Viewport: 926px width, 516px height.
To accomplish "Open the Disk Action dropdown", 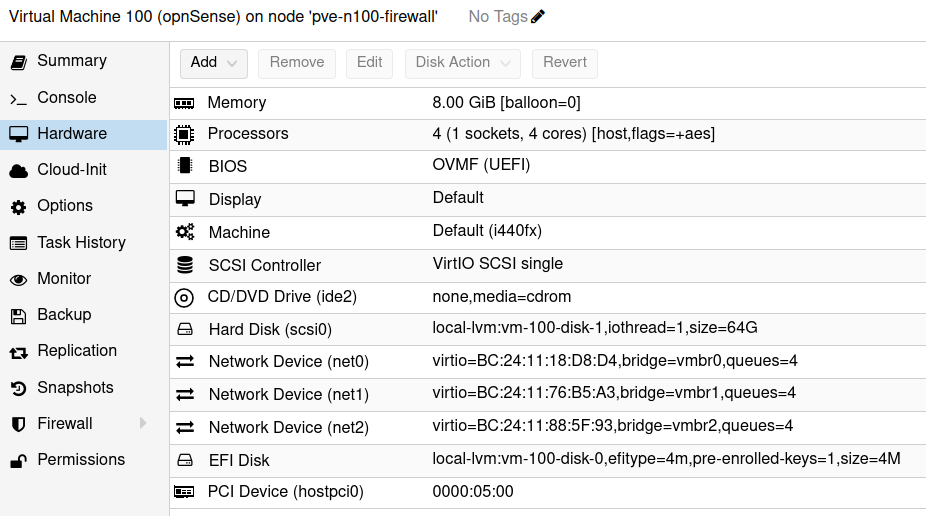I will (462, 63).
